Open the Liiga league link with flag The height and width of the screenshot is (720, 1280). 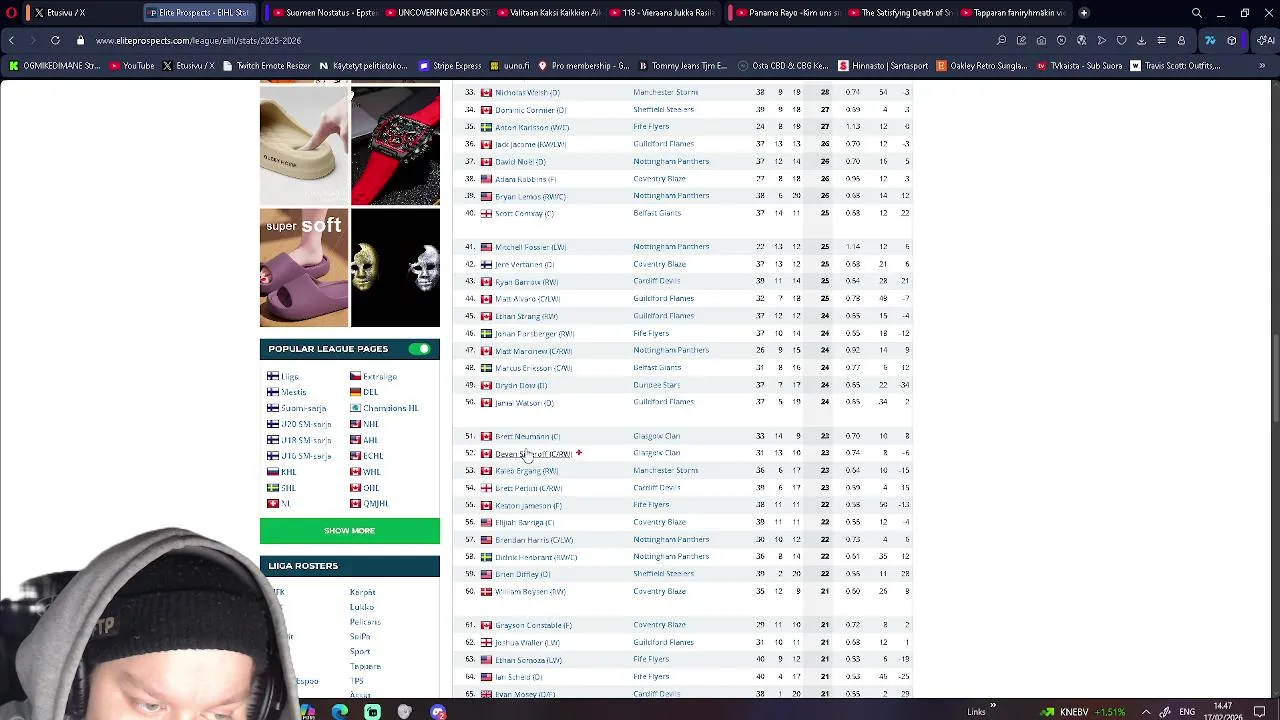(283, 376)
